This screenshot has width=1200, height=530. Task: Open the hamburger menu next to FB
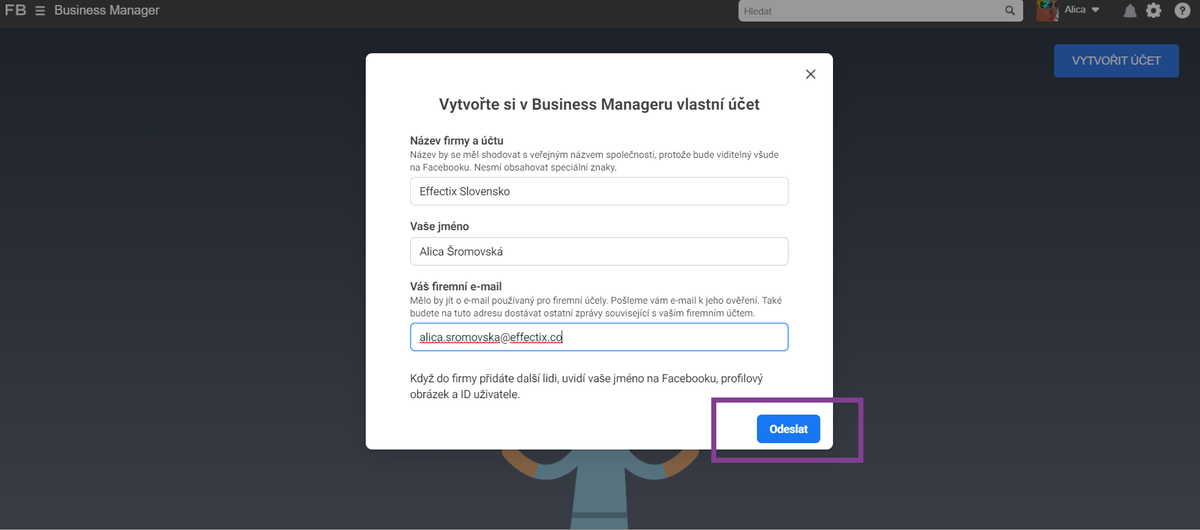[40, 11]
